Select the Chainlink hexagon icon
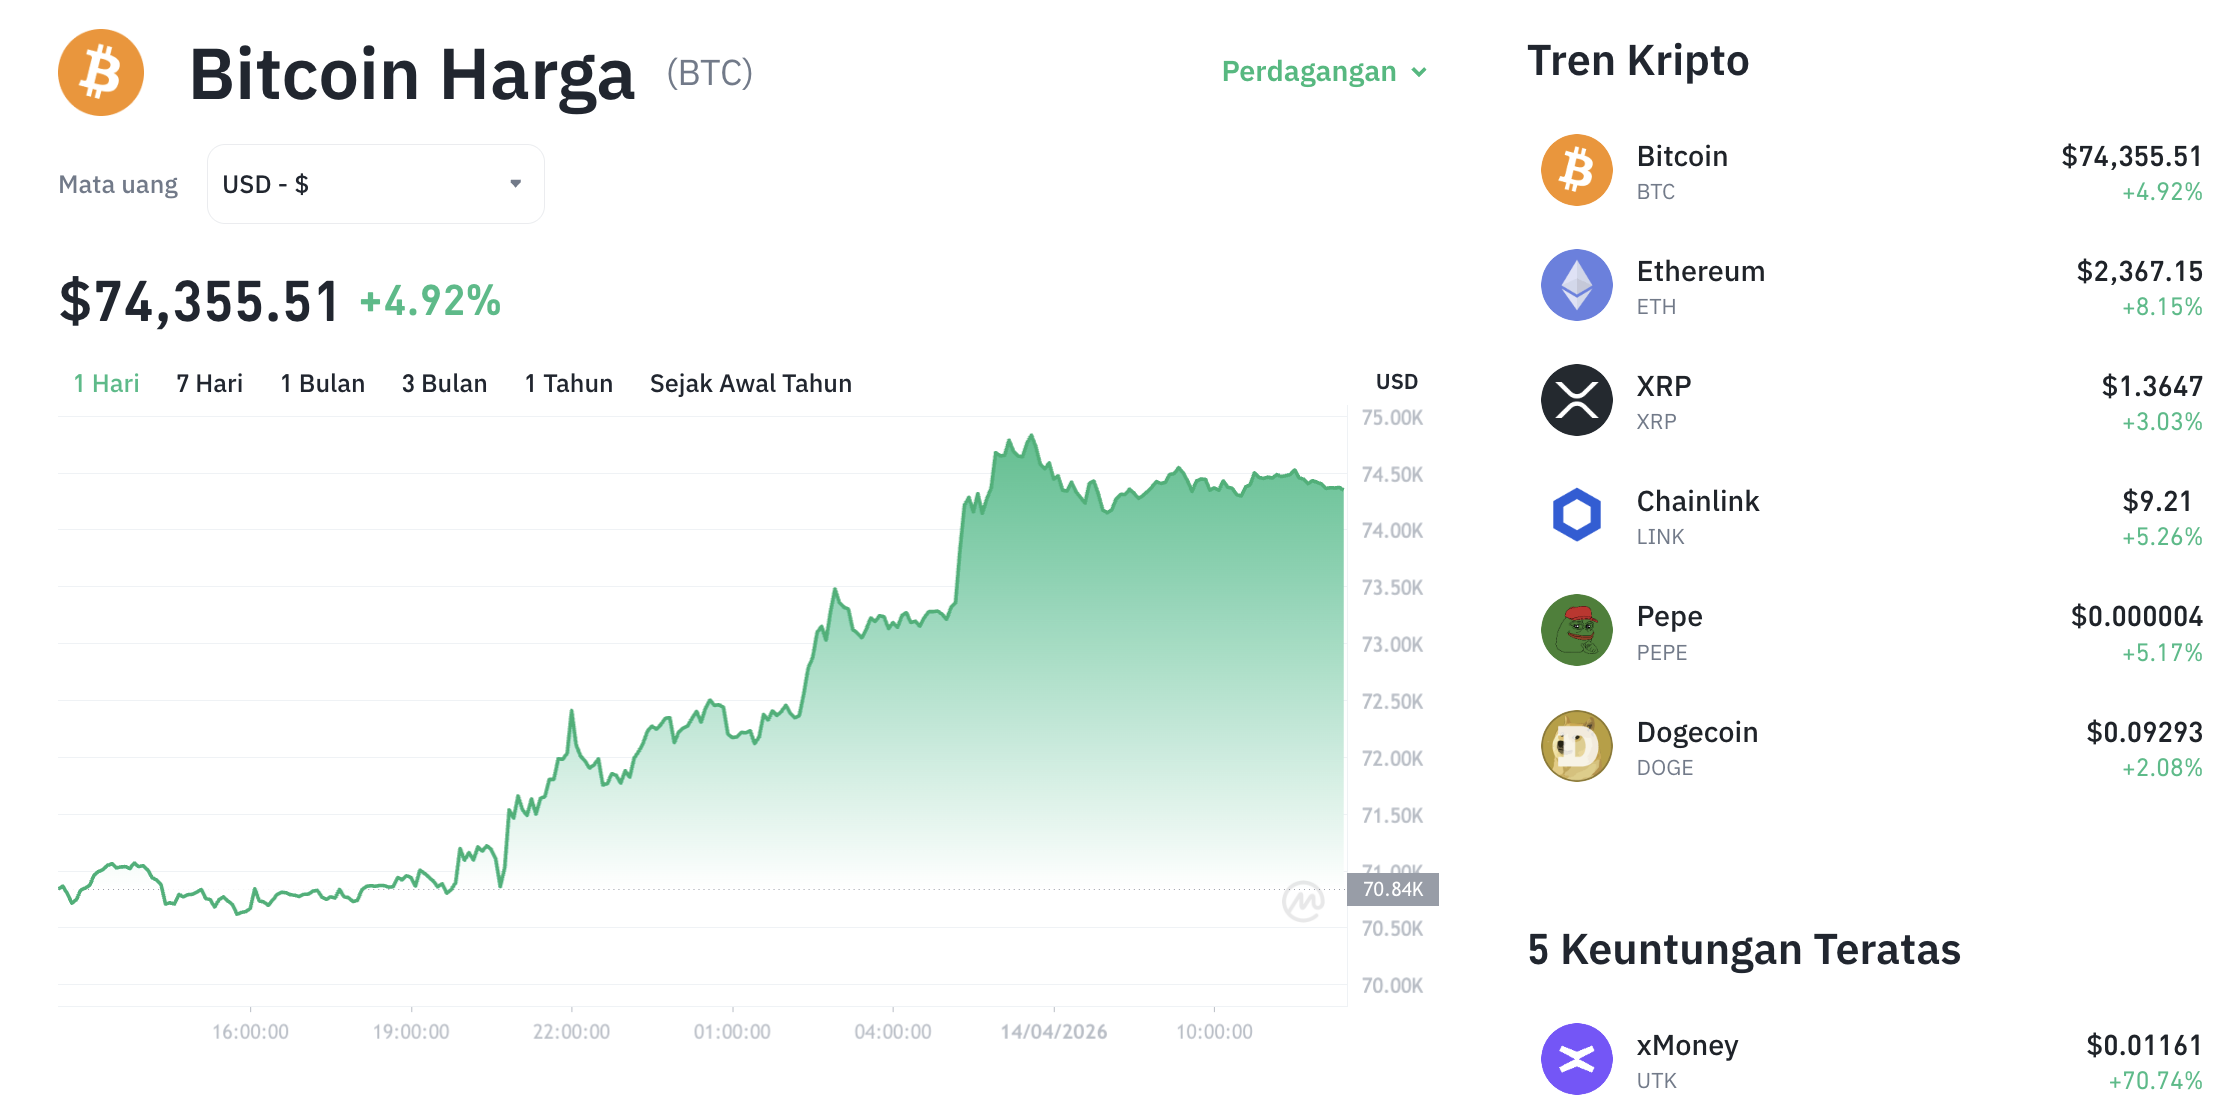Viewport: 2224px width, 1118px height. tap(1576, 514)
